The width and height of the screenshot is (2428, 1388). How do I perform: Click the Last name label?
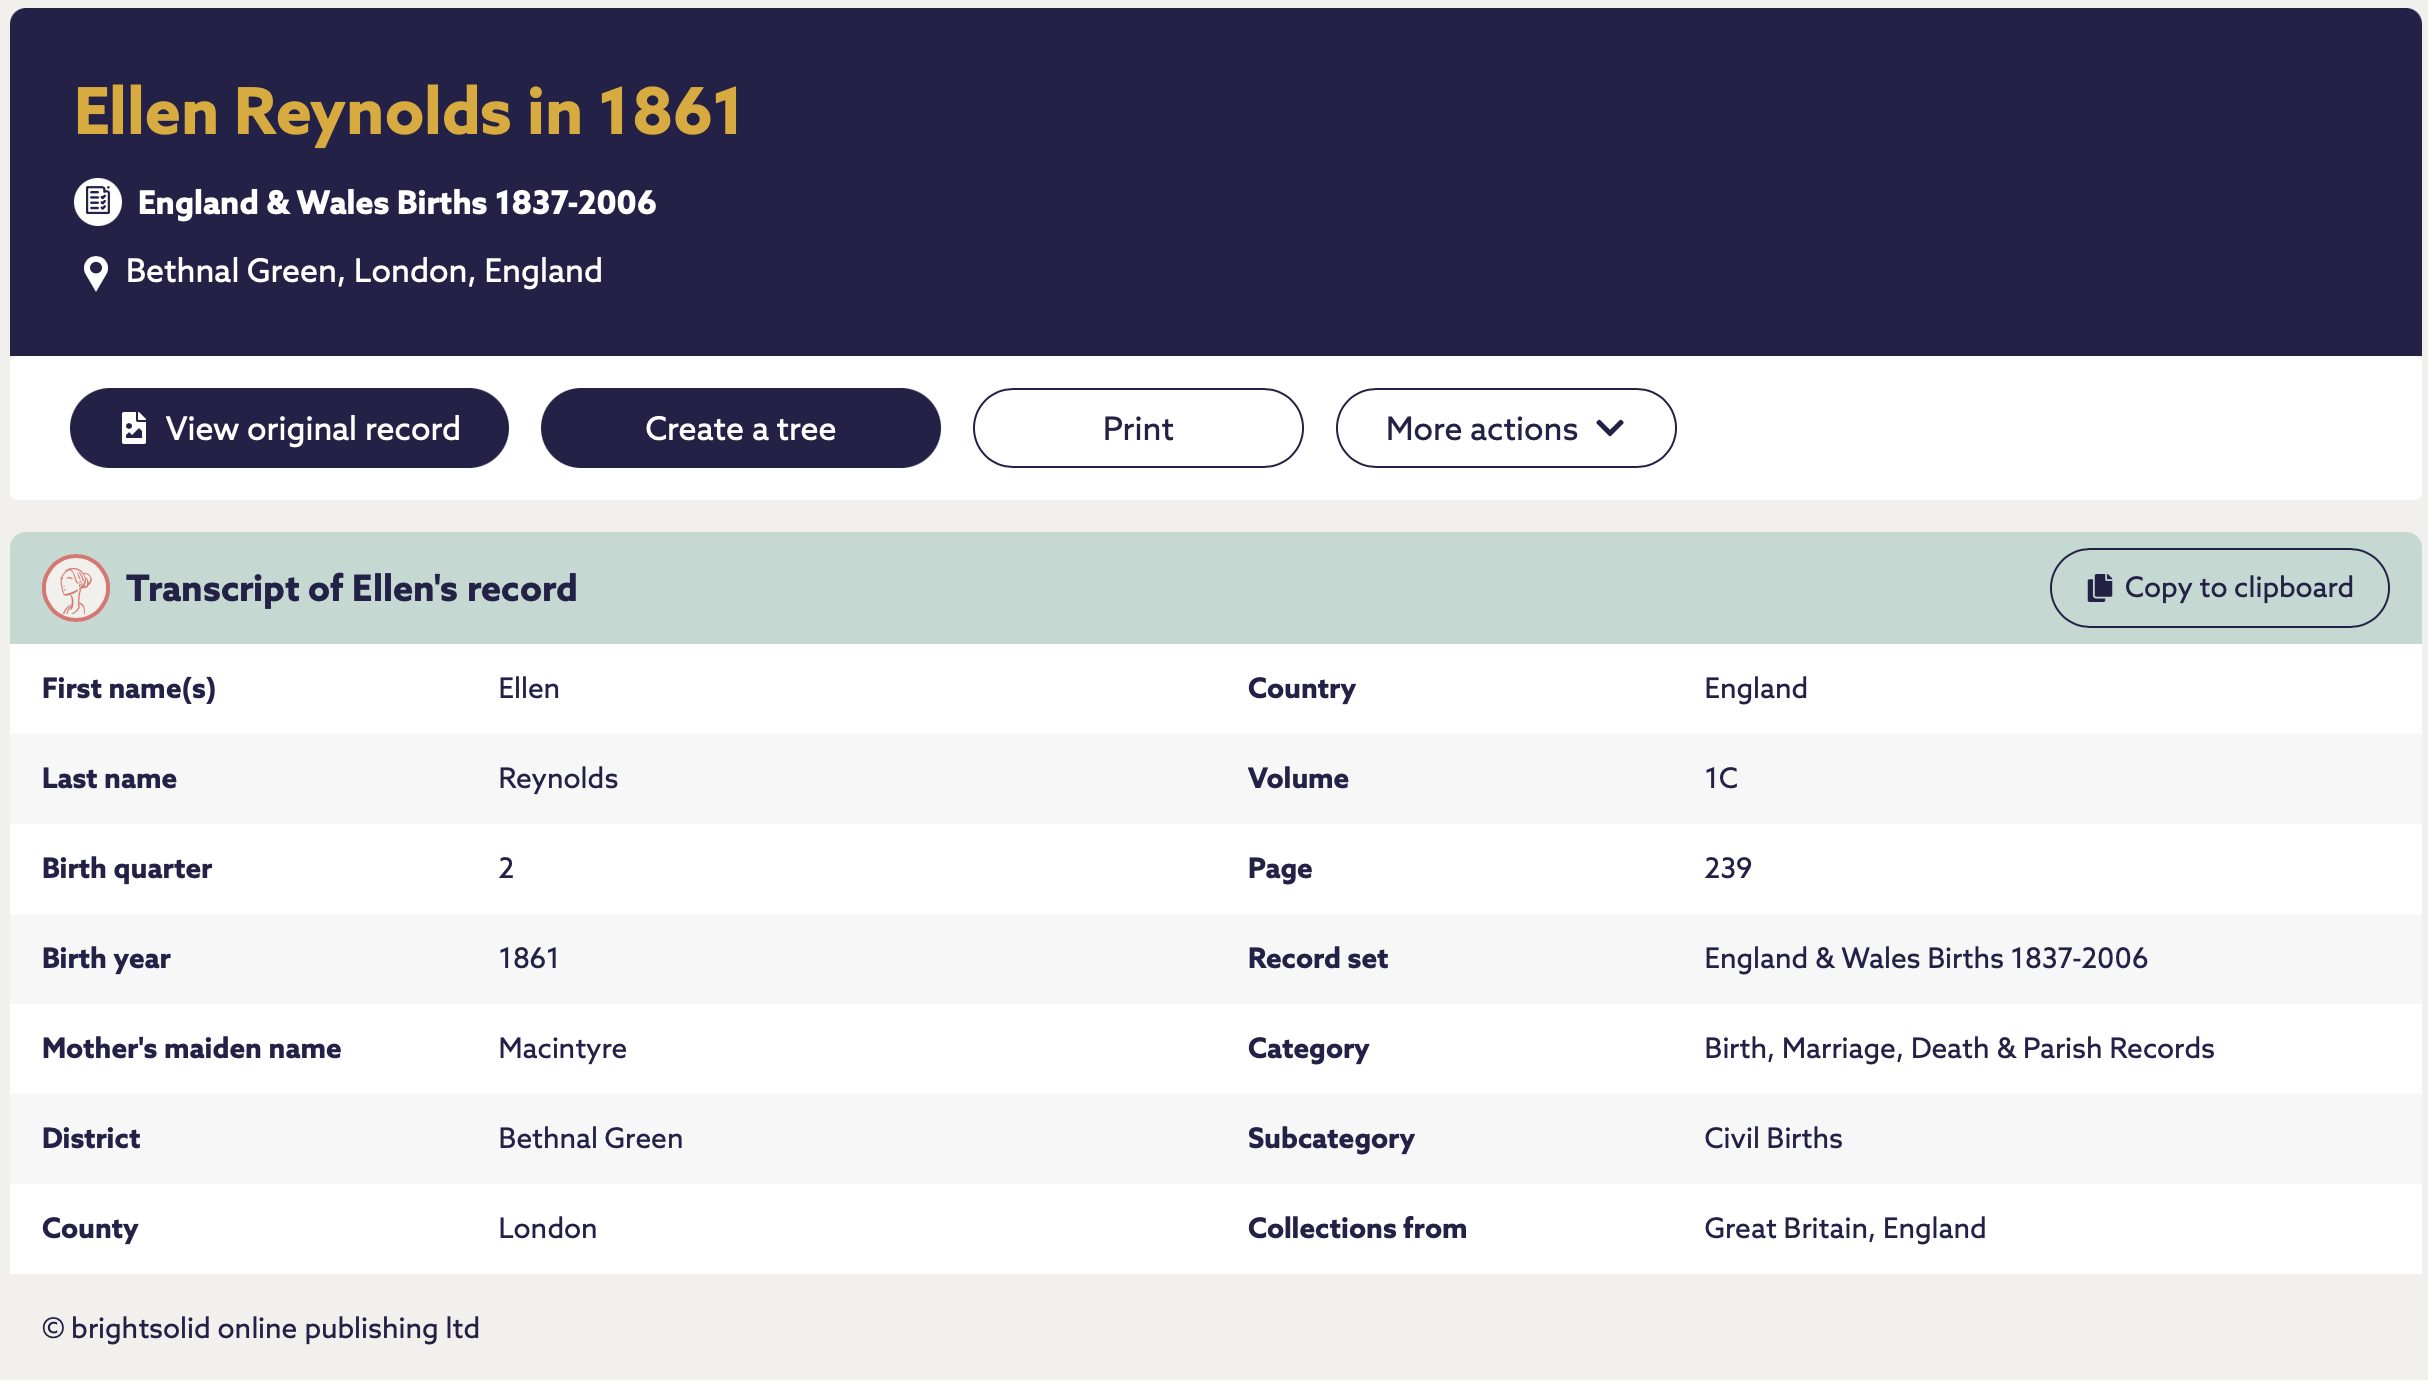click(109, 778)
